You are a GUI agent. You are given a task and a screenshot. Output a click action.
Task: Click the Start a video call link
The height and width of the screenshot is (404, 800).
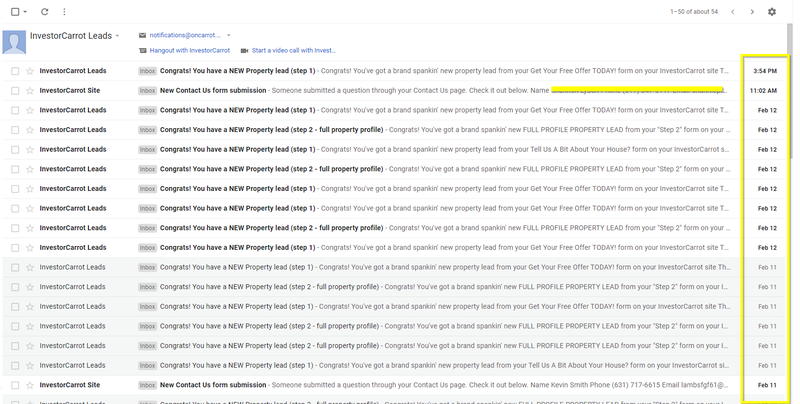coord(294,50)
